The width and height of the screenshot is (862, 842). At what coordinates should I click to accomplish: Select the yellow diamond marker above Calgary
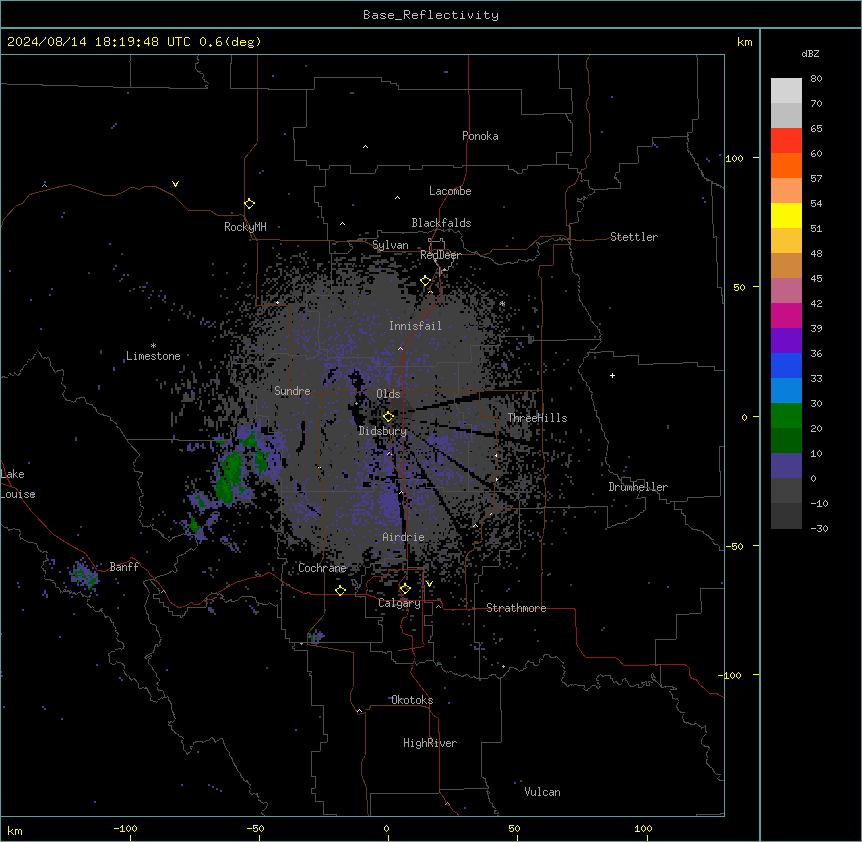(405, 589)
